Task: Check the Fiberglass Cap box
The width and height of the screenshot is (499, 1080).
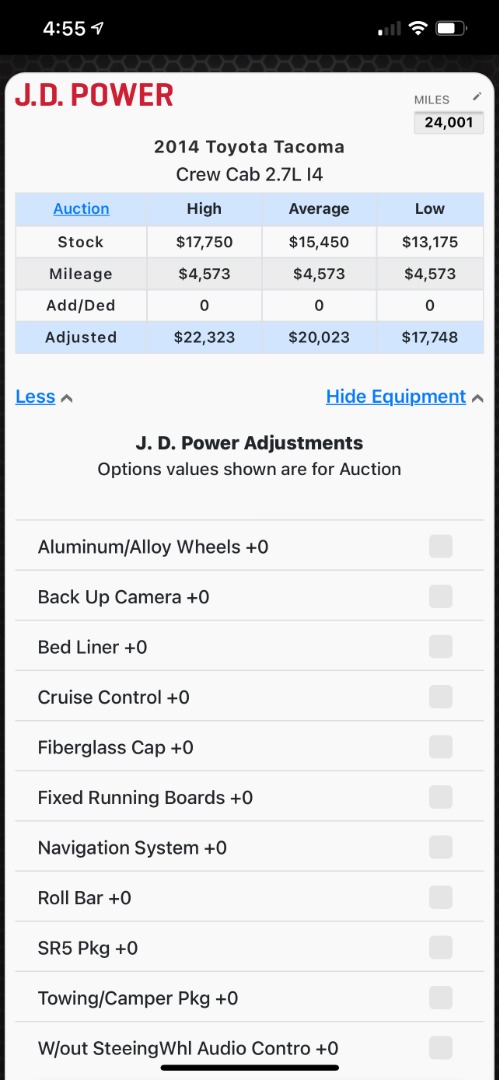Action: click(440, 747)
